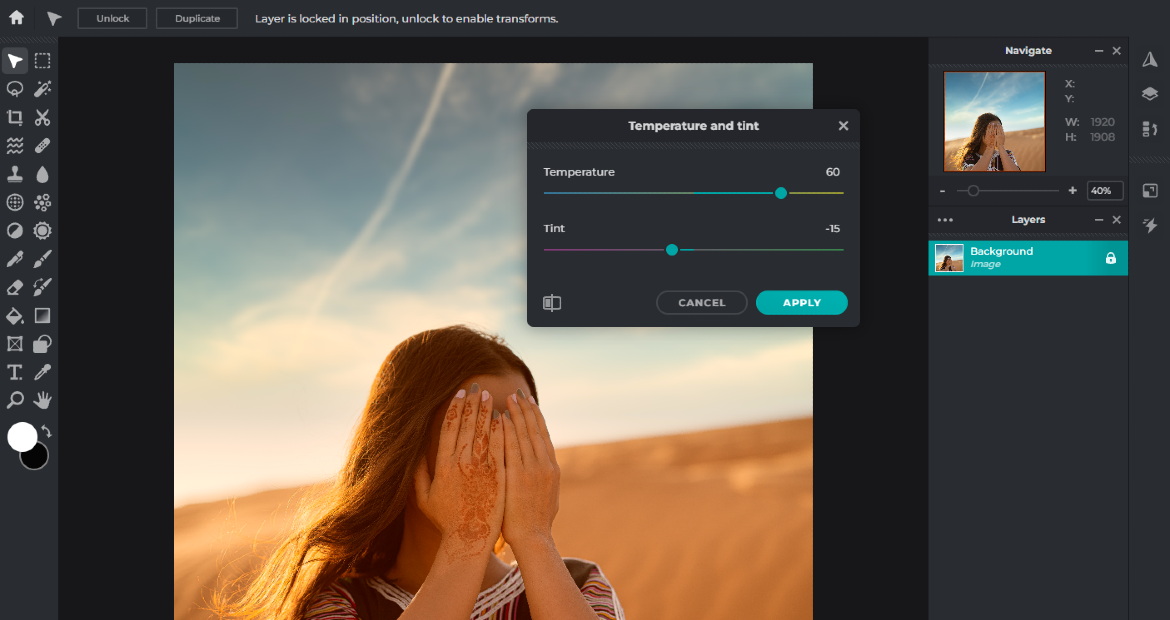The width and height of the screenshot is (1170, 620).
Task: Open the 40% zoom level field
Action: (x=1104, y=190)
